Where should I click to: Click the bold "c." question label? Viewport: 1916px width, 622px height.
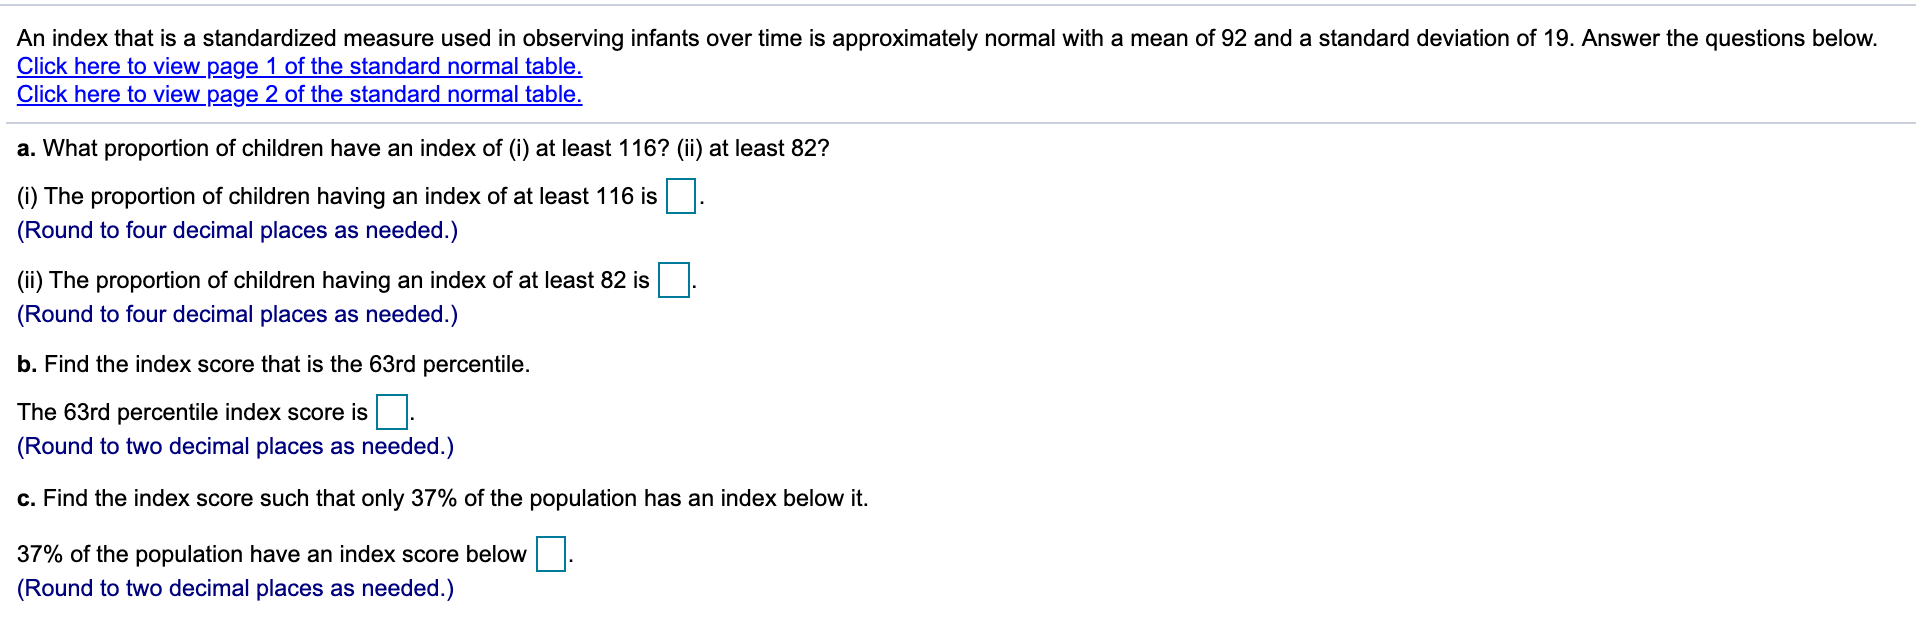click(x=27, y=498)
